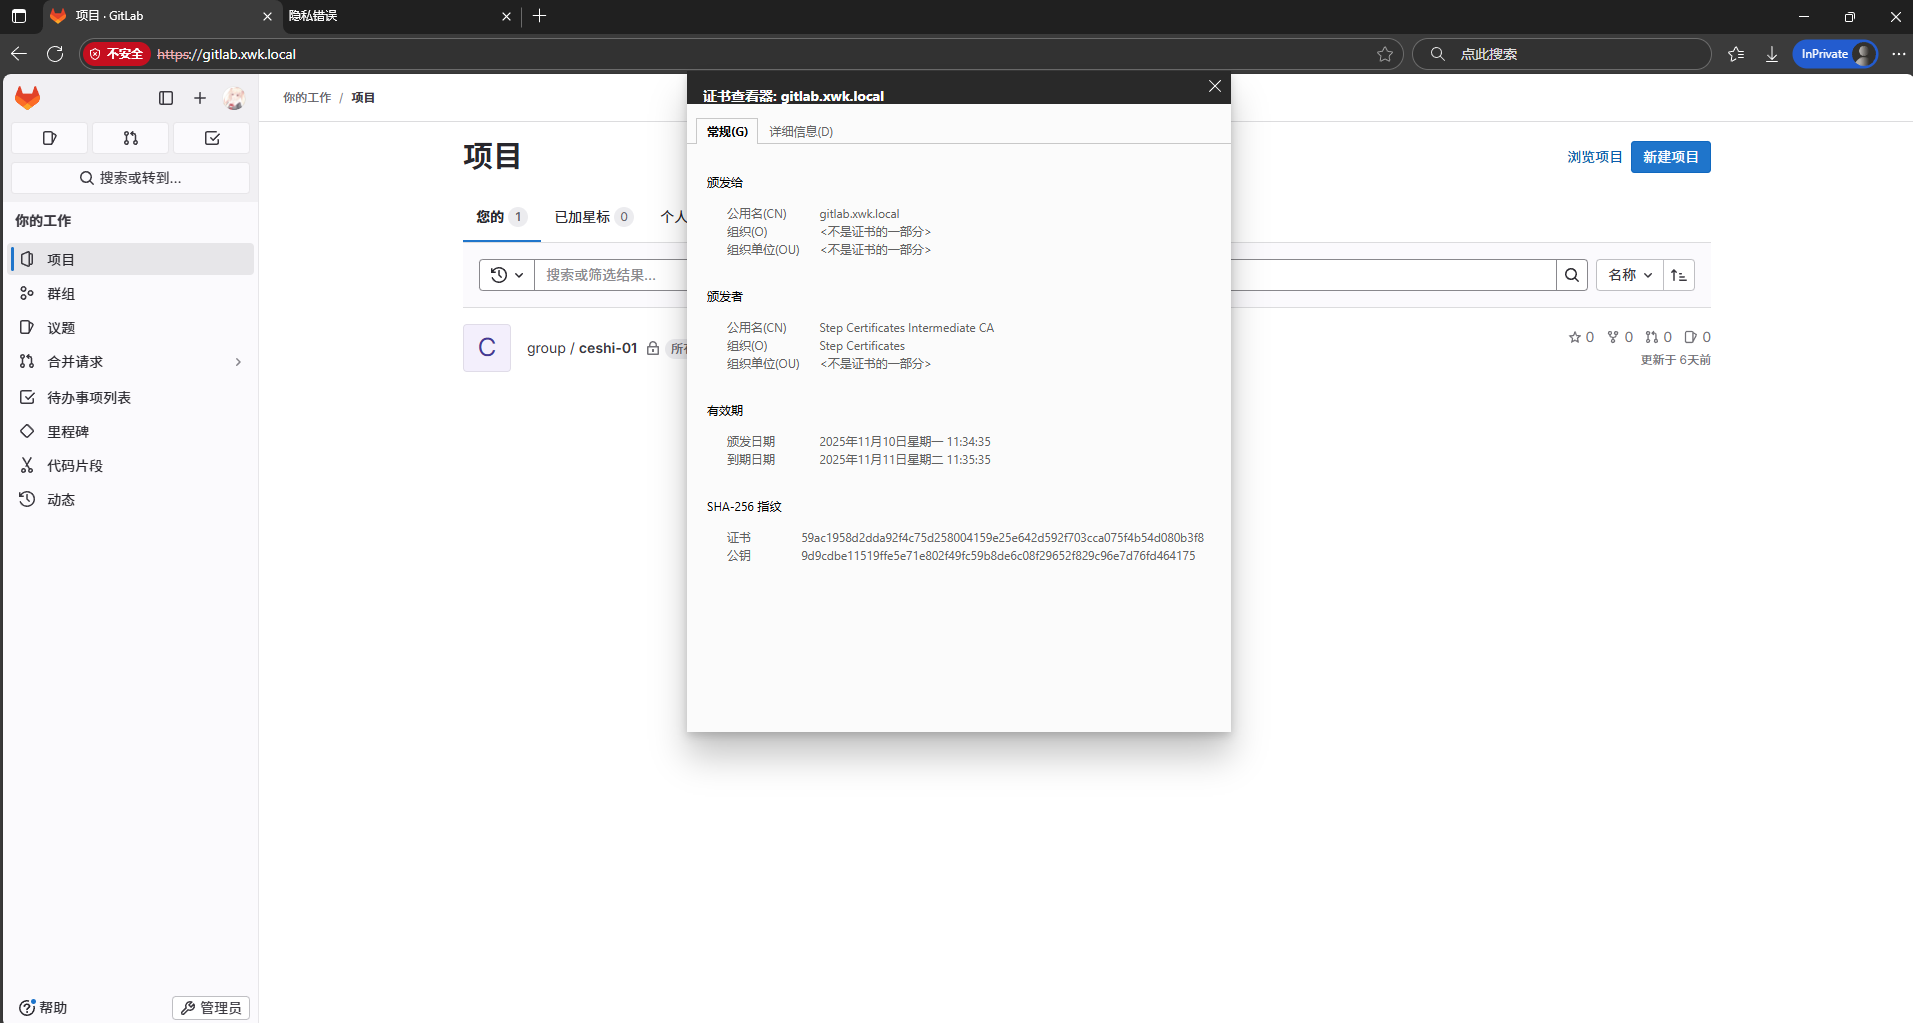Toggle the ascending sort direction

(x=1679, y=274)
